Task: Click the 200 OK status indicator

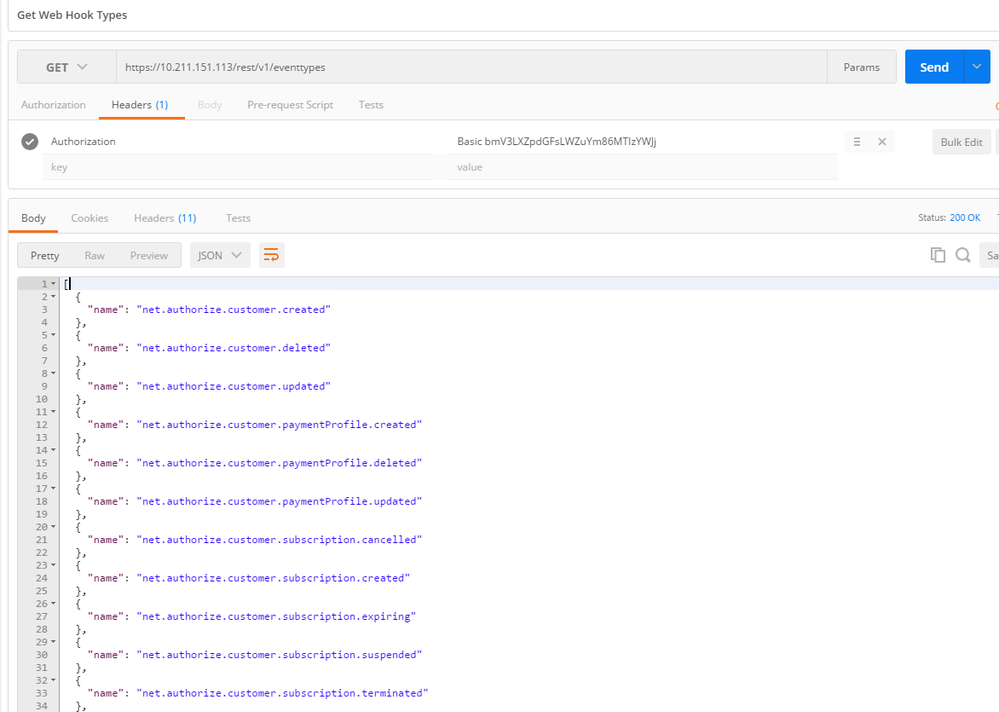Action: [x=964, y=217]
